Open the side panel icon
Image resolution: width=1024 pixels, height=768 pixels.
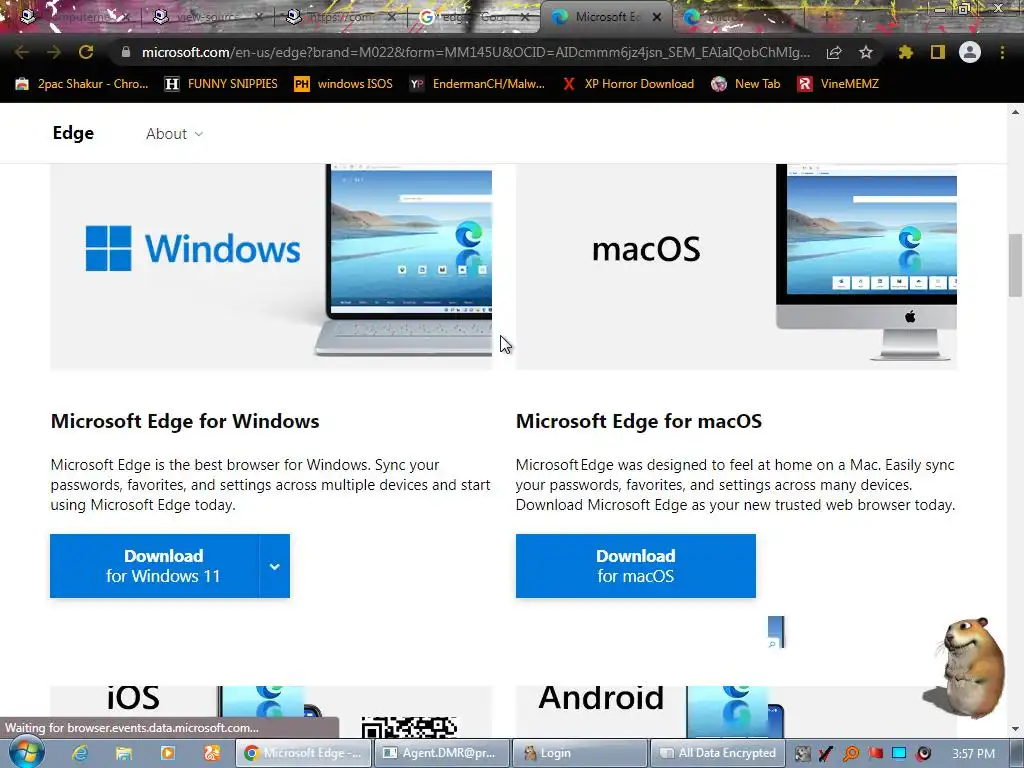938,52
